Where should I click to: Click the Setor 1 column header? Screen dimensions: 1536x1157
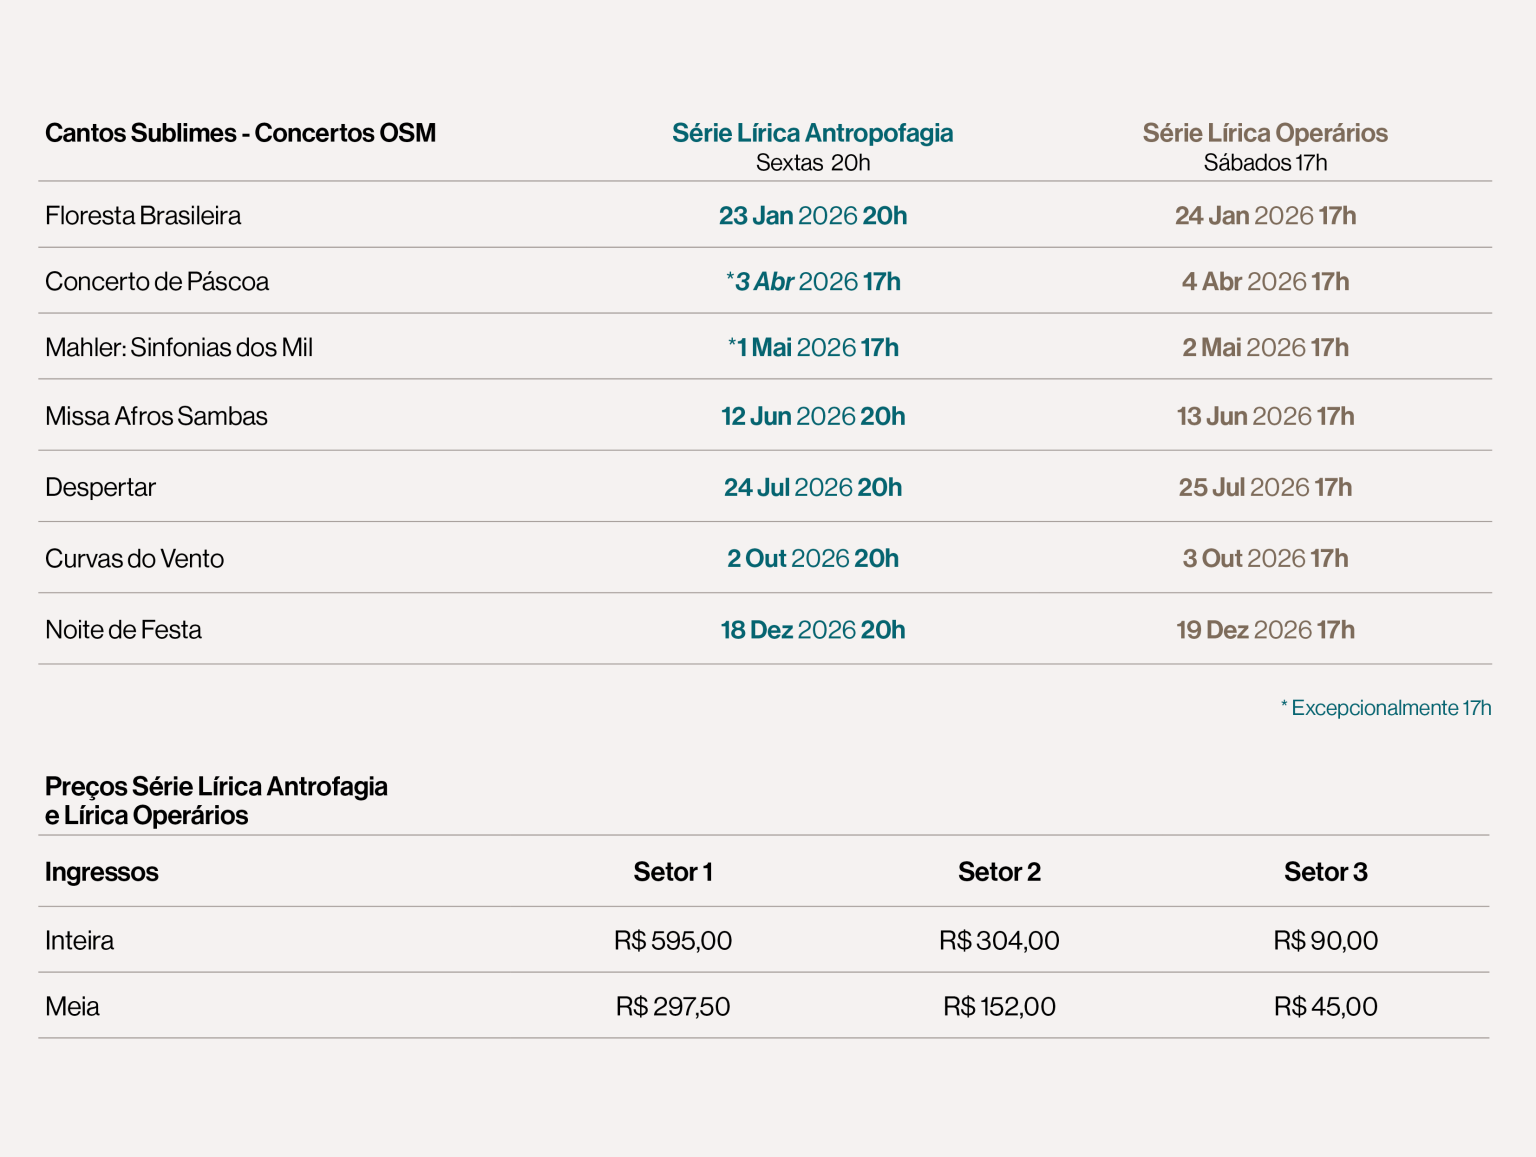(x=673, y=872)
